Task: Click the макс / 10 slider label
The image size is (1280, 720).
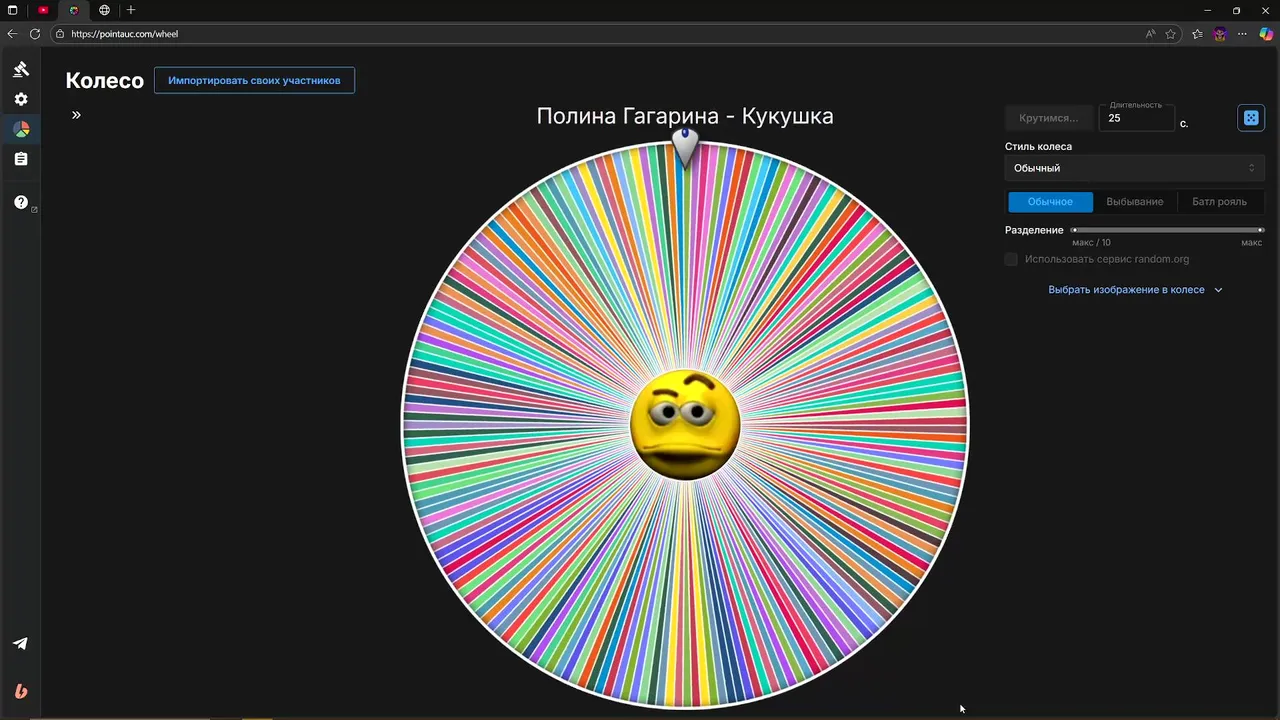Action: (x=1091, y=243)
